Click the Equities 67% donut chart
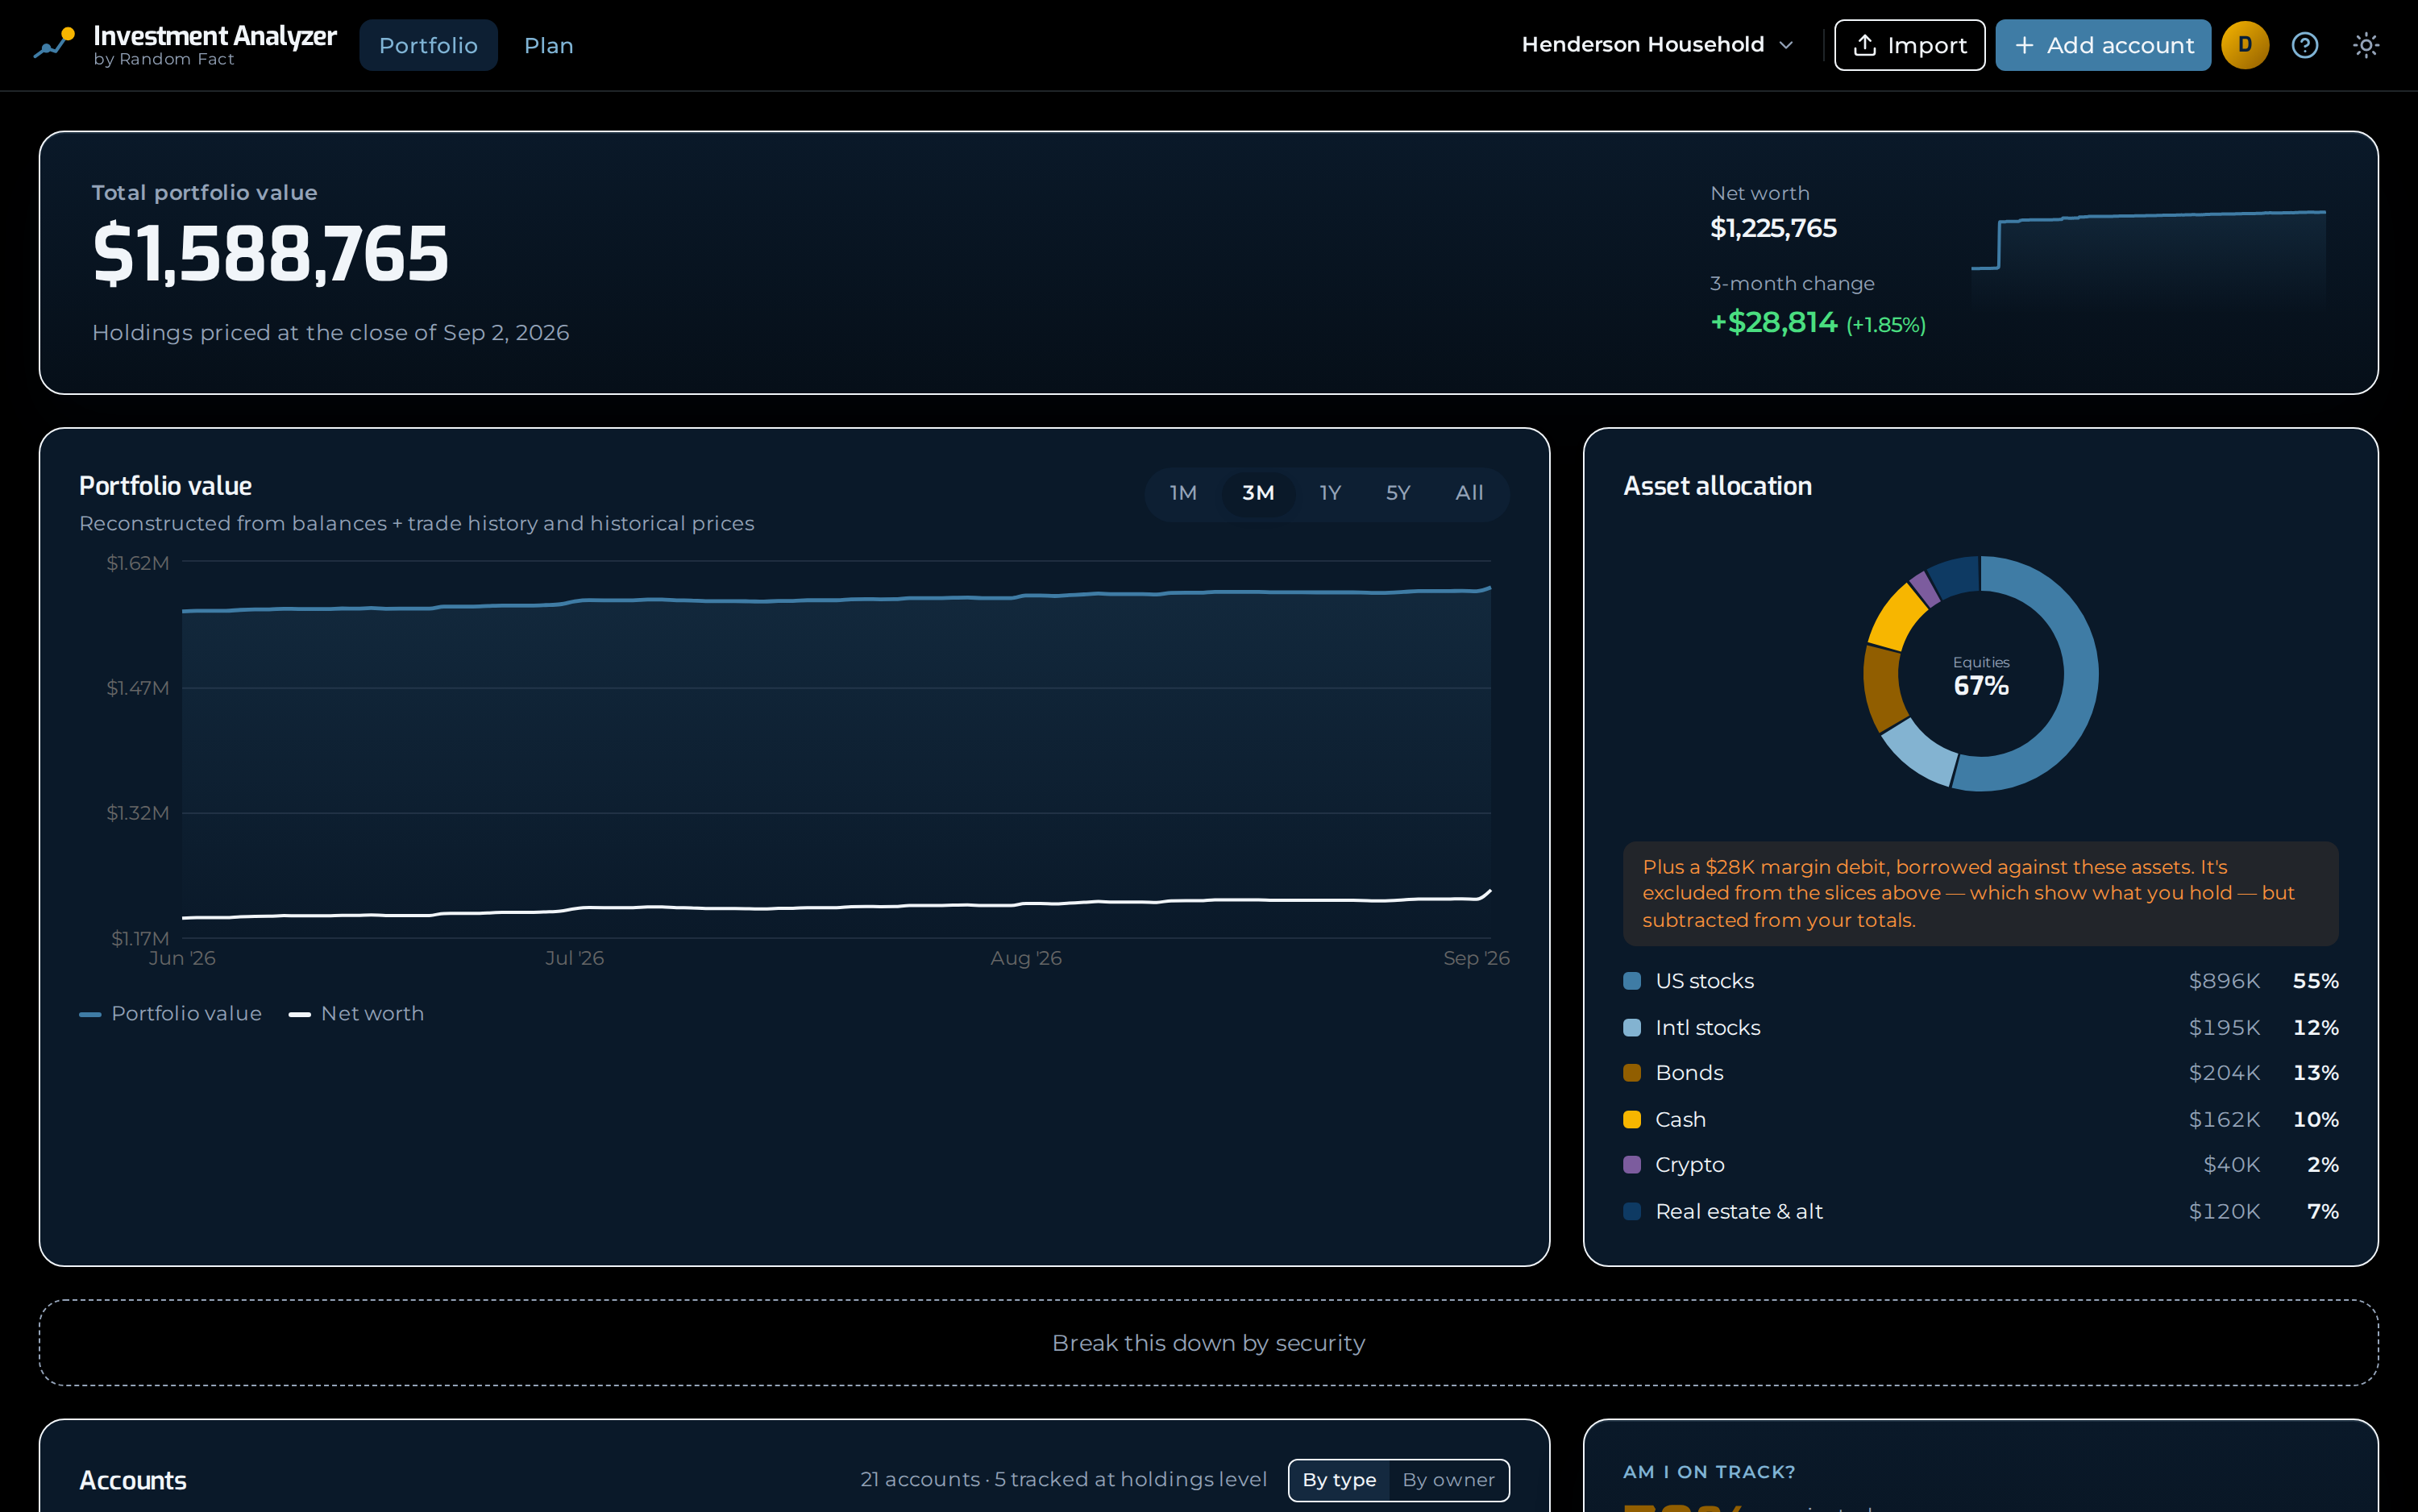 tap(1980, 674)
